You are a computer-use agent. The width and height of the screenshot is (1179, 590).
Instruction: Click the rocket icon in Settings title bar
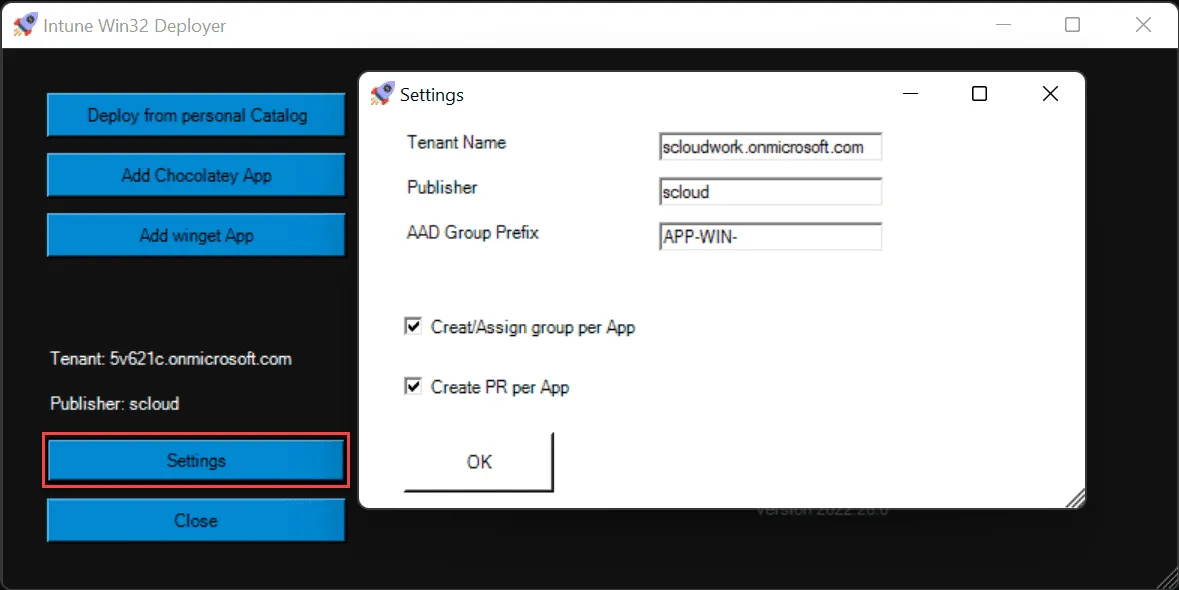[x=382, y=94]
